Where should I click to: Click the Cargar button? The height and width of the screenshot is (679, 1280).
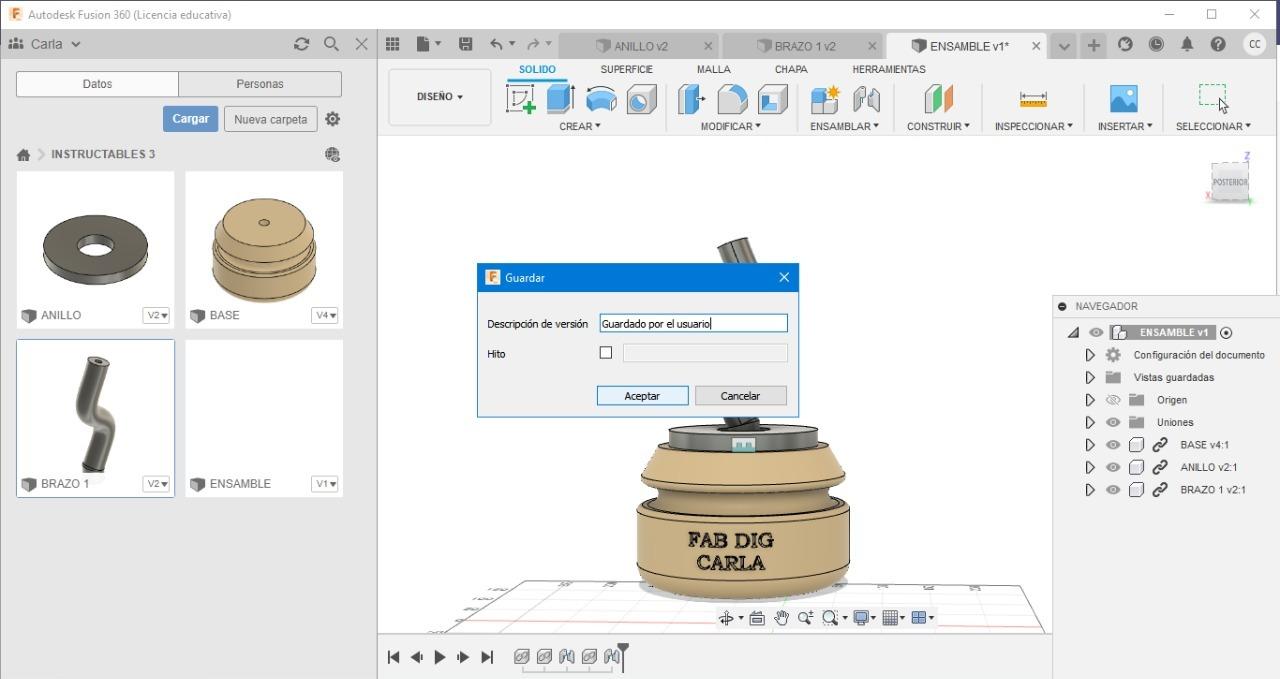[x=190, y=119]
